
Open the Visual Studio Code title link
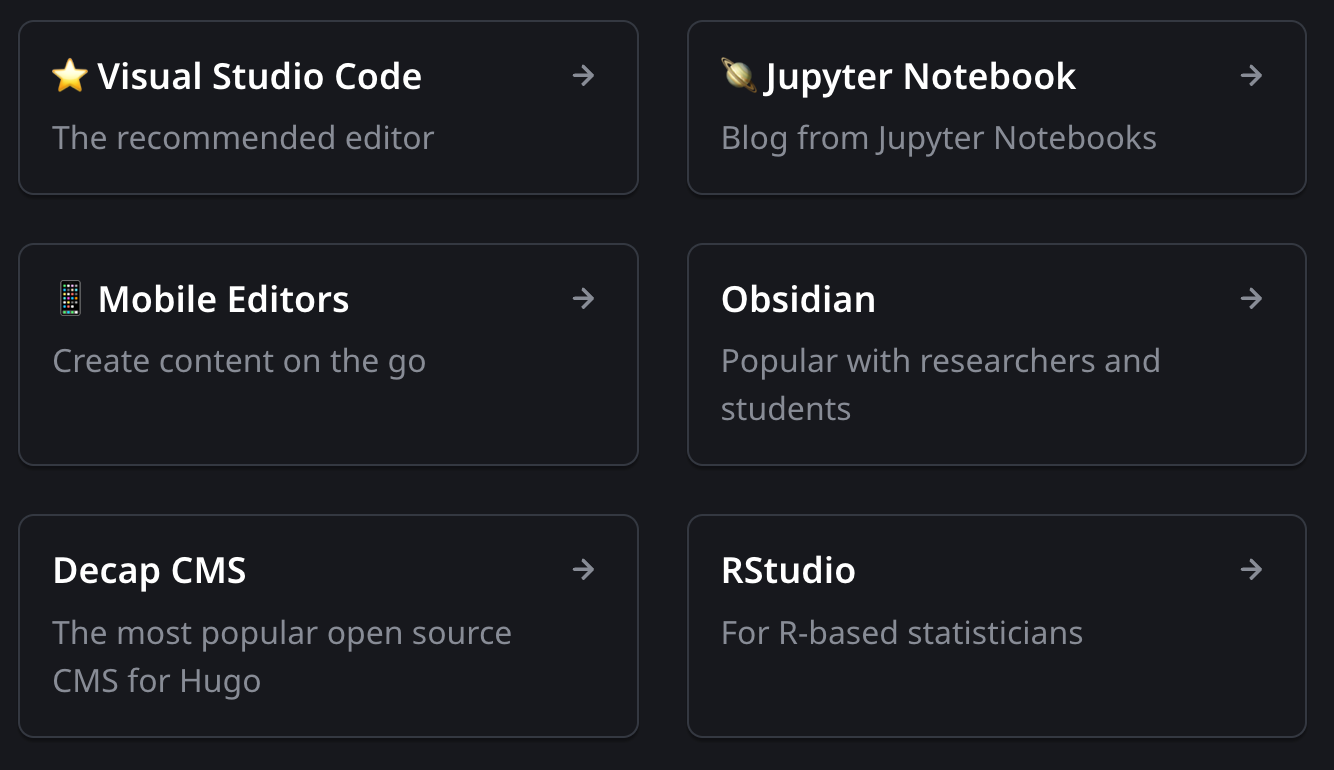pos(259,76)
